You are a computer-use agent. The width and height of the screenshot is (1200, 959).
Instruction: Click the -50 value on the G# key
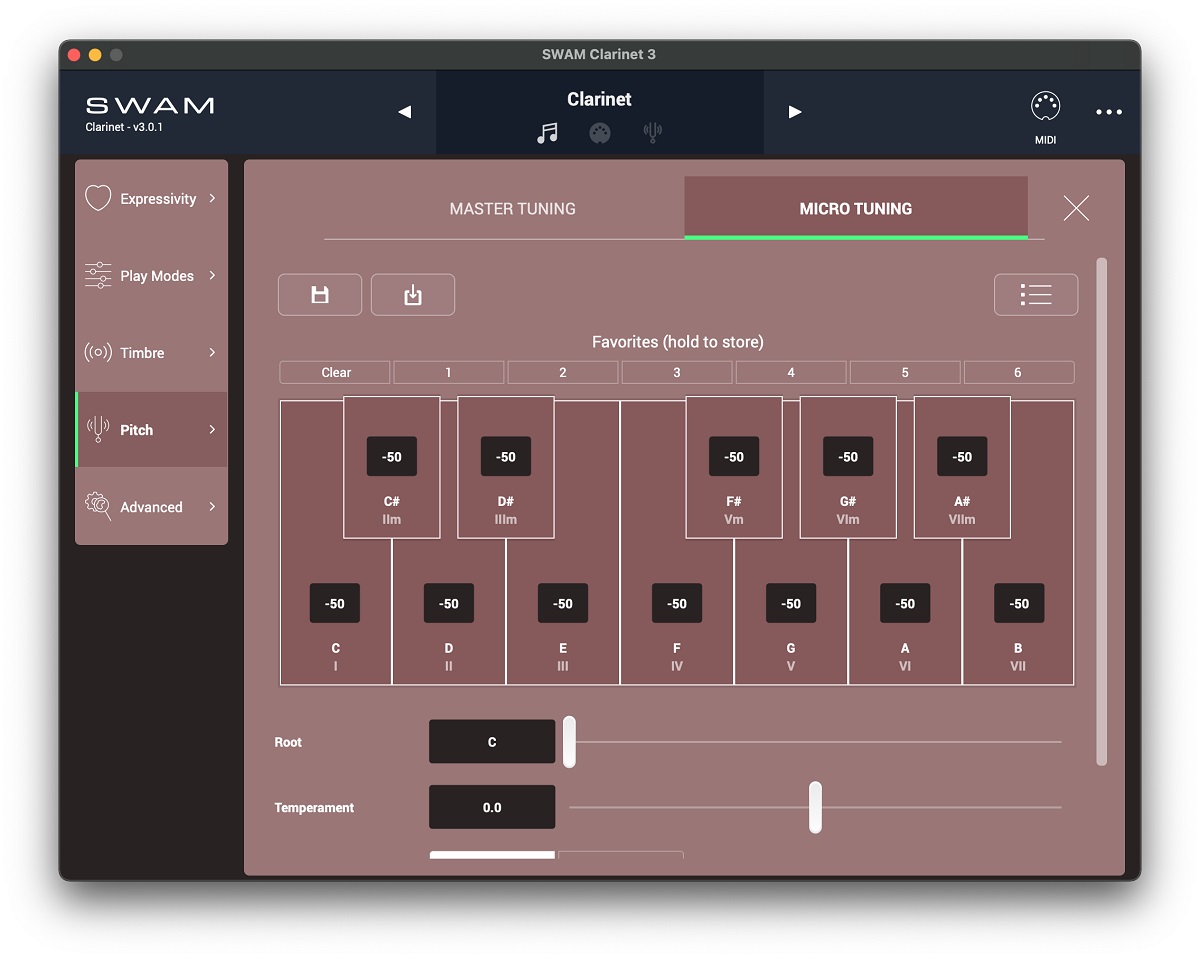click(848, 457)
